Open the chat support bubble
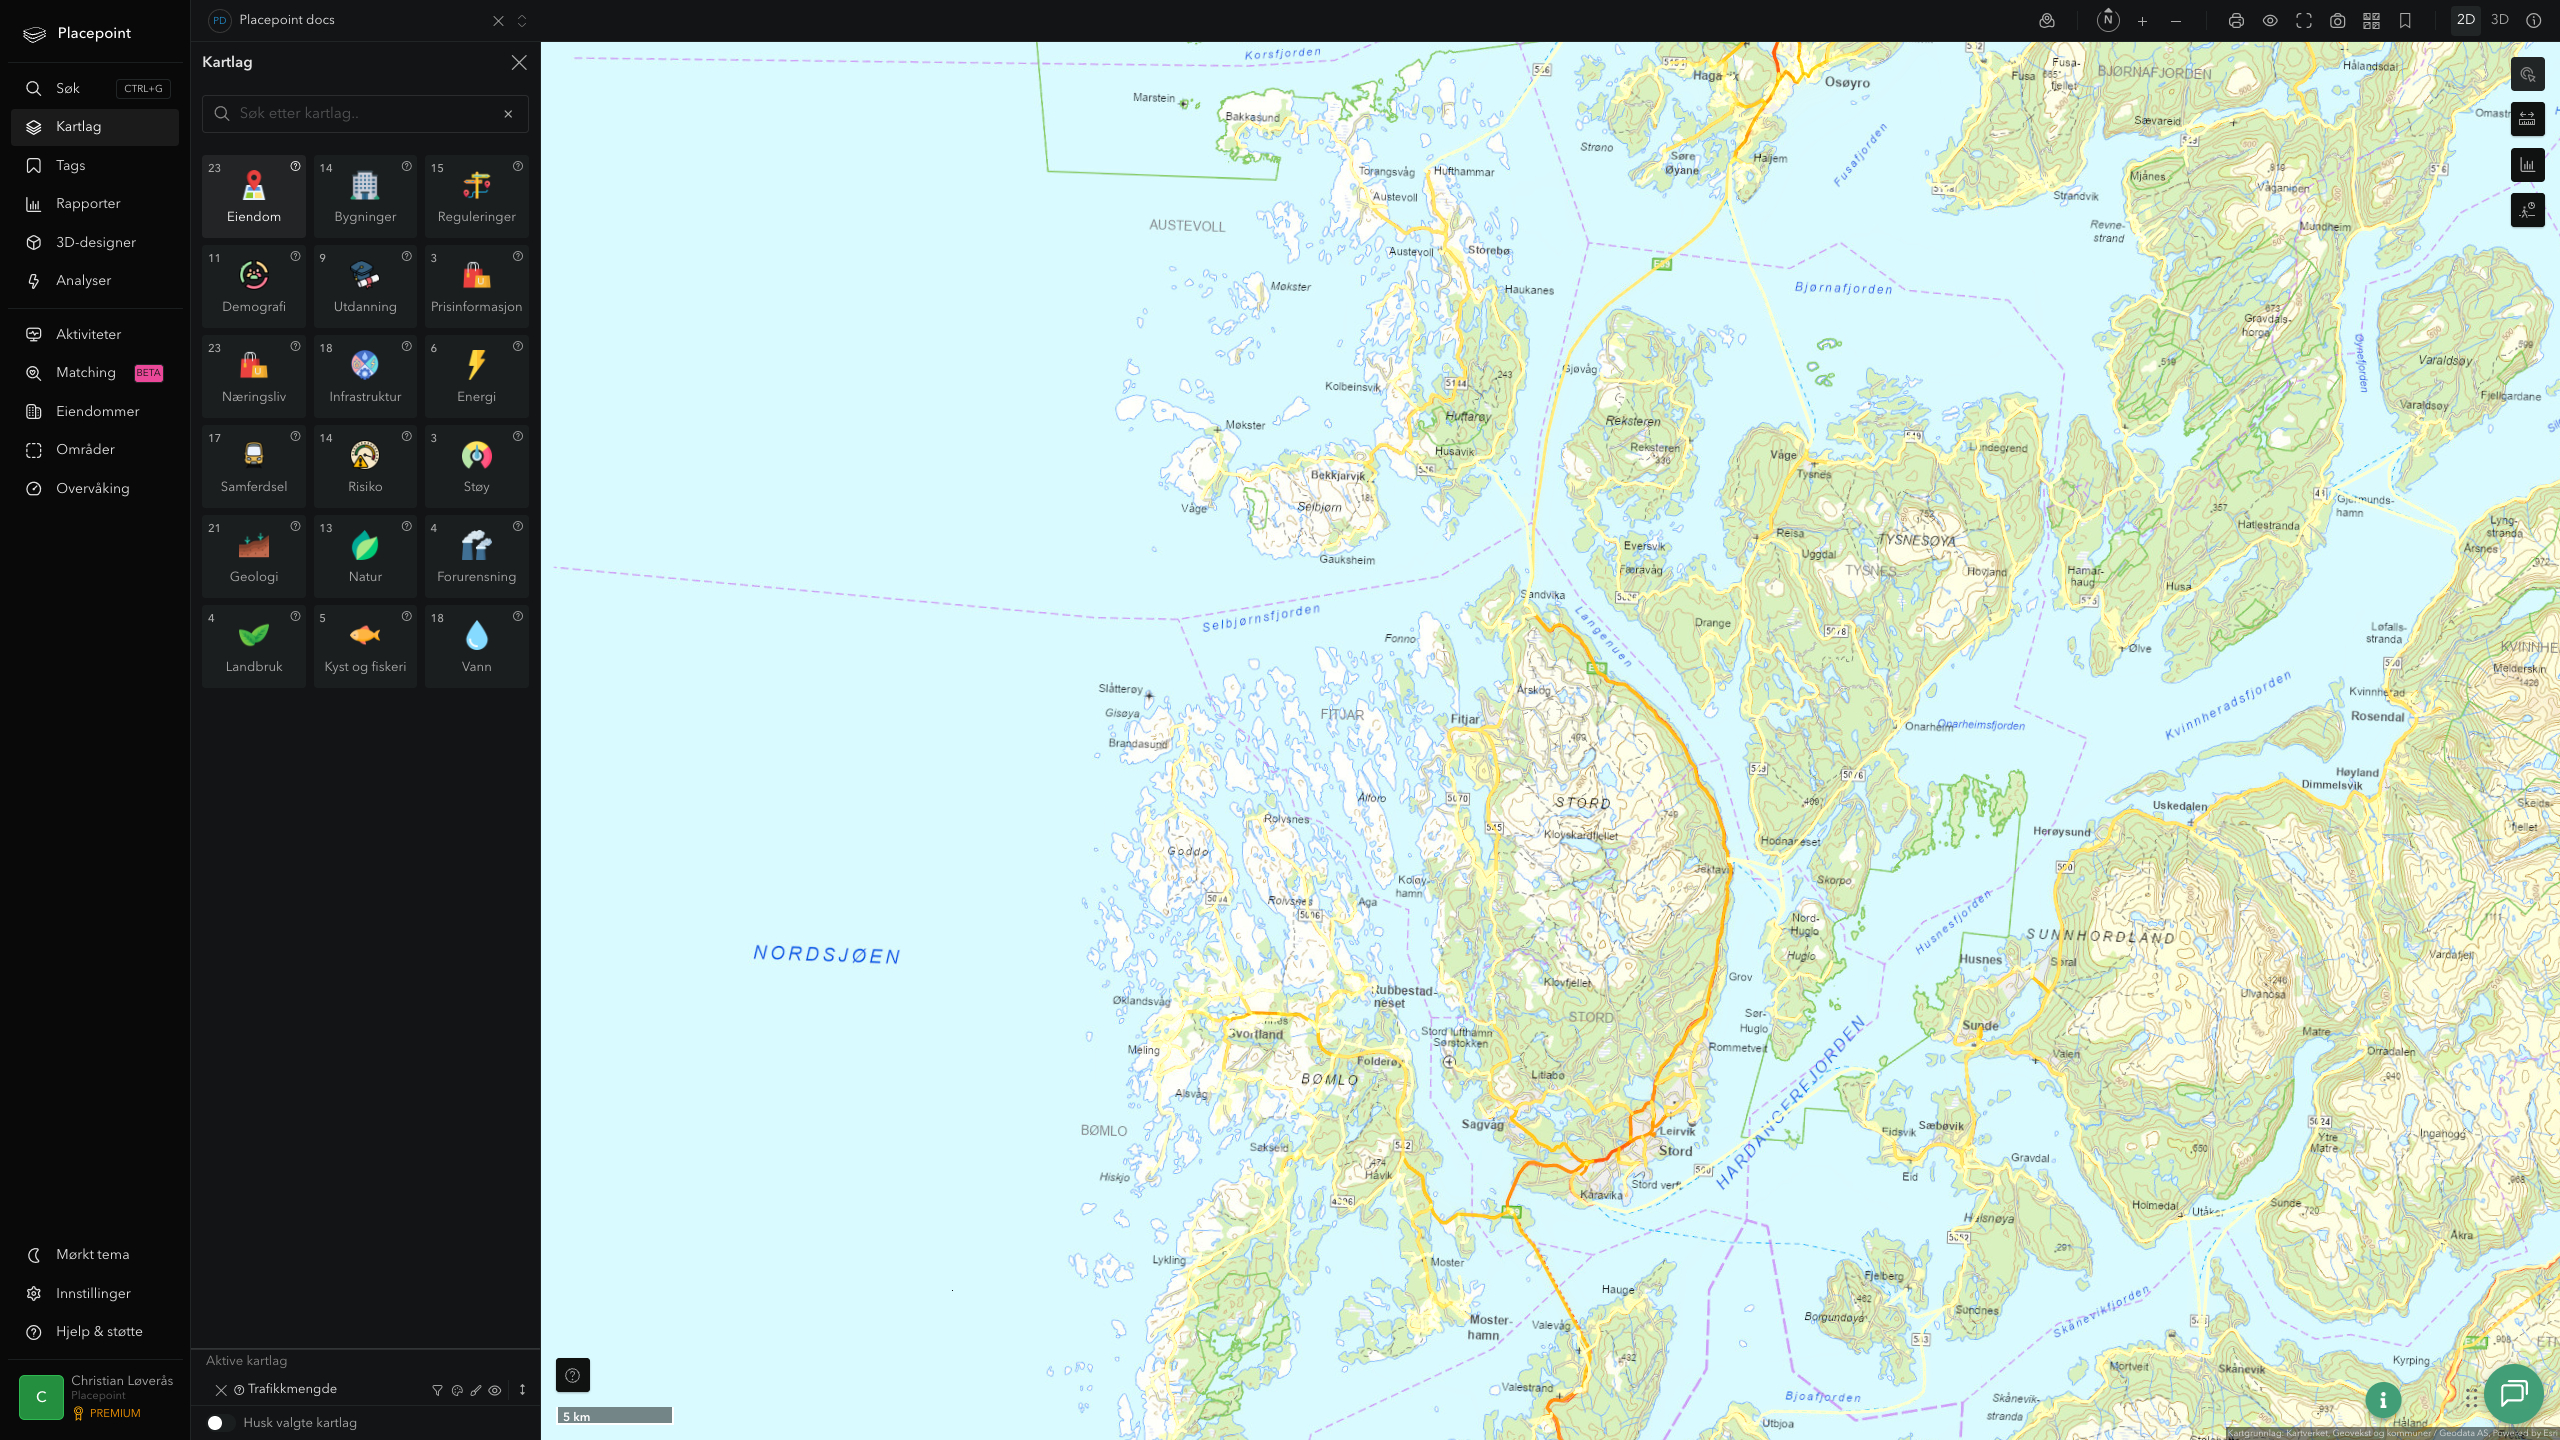2560x1440 pixels. tap(2513, 1394)
